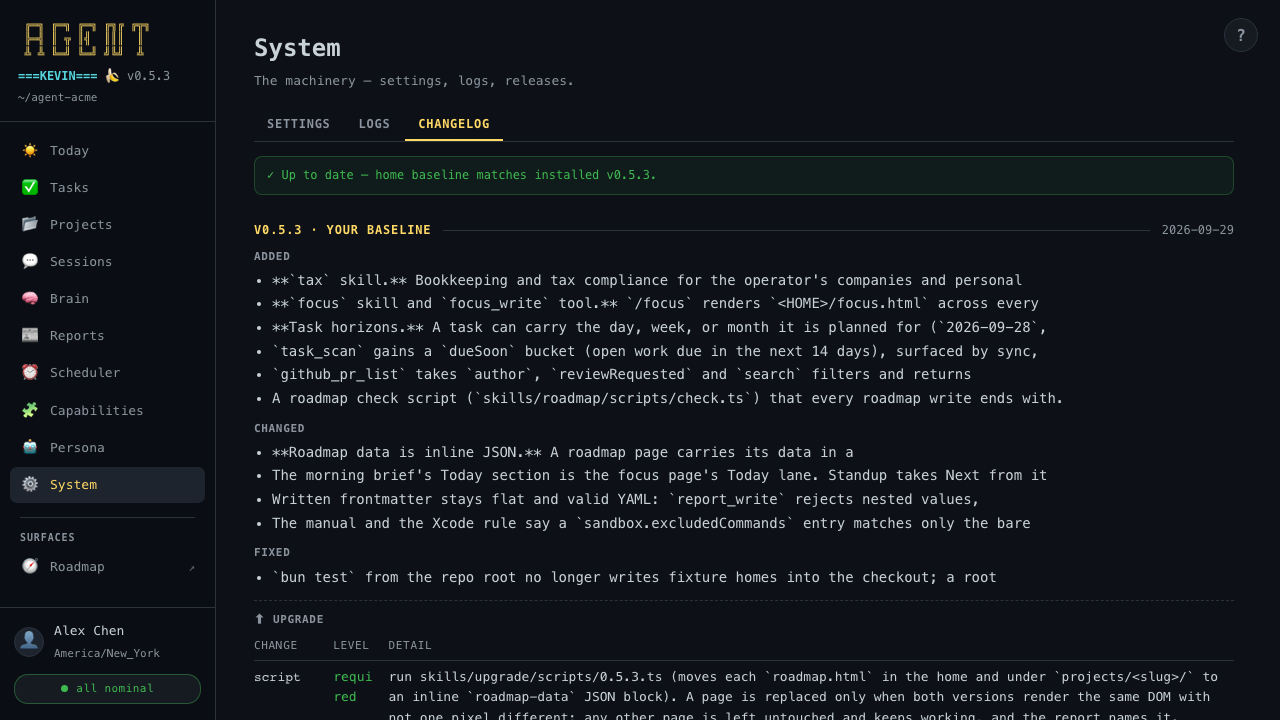Click the 'tax' skill changelog entry
This screenshot has width=1280, height=720.
[647, 280]
